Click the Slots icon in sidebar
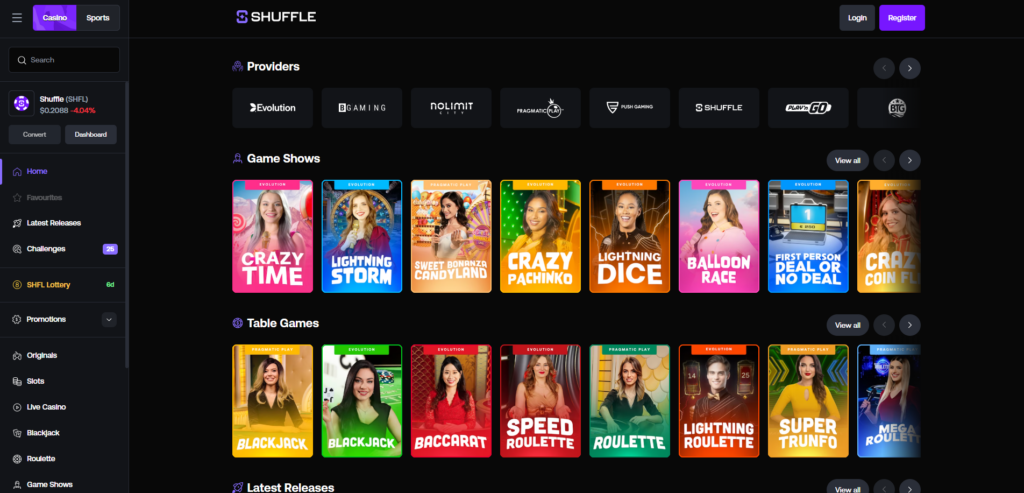The height and width of the screenshot is (493, 1024). (17, 381)
